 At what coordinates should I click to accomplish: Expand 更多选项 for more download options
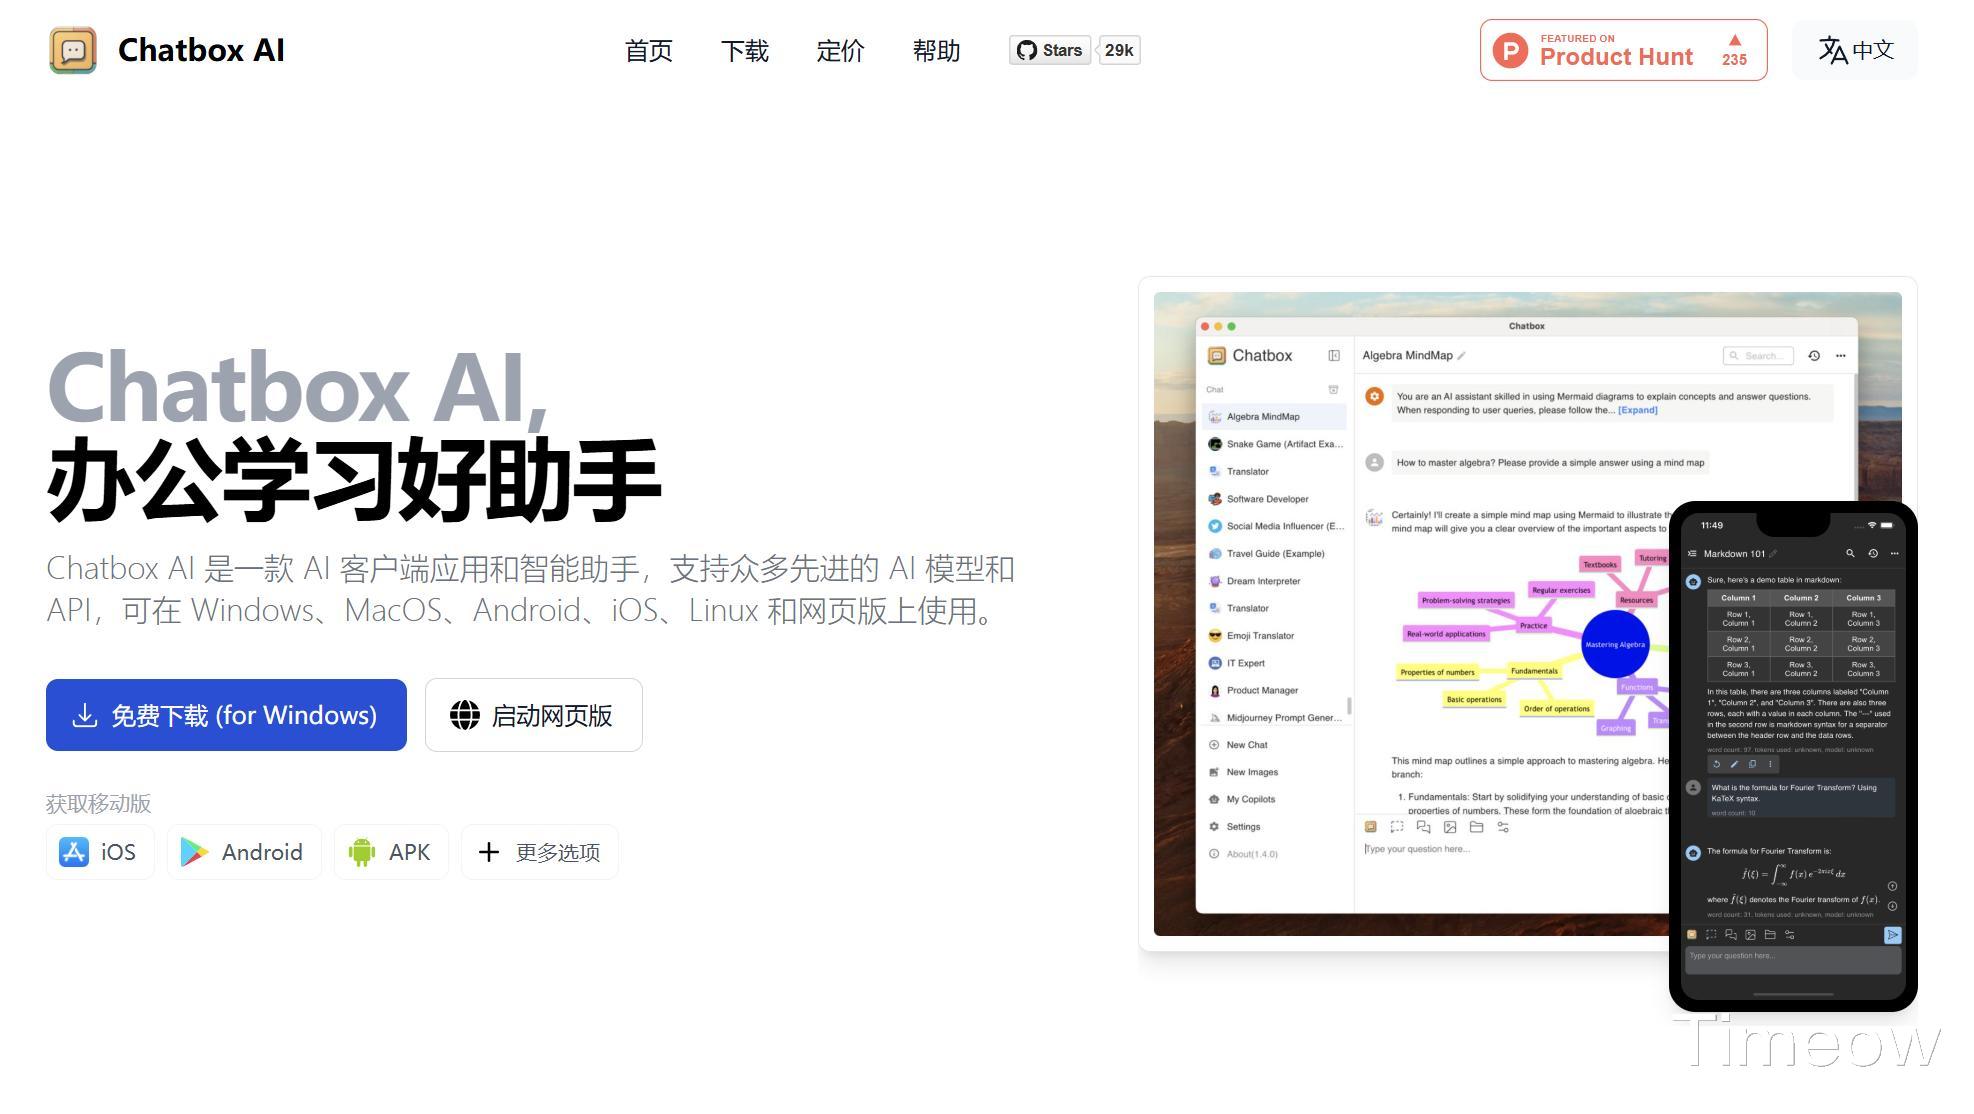point(539,852)
